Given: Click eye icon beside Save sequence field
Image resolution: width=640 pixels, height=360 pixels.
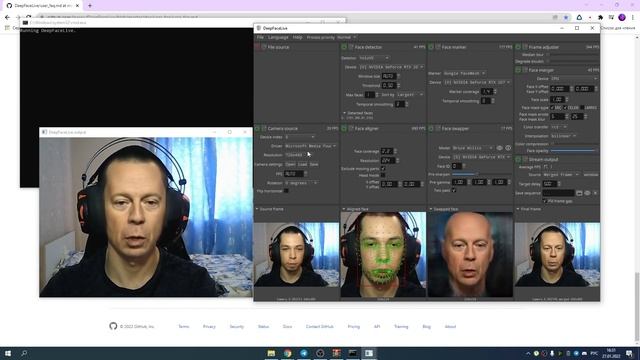Looking at the screenshot, I should (x=587, y=193).
